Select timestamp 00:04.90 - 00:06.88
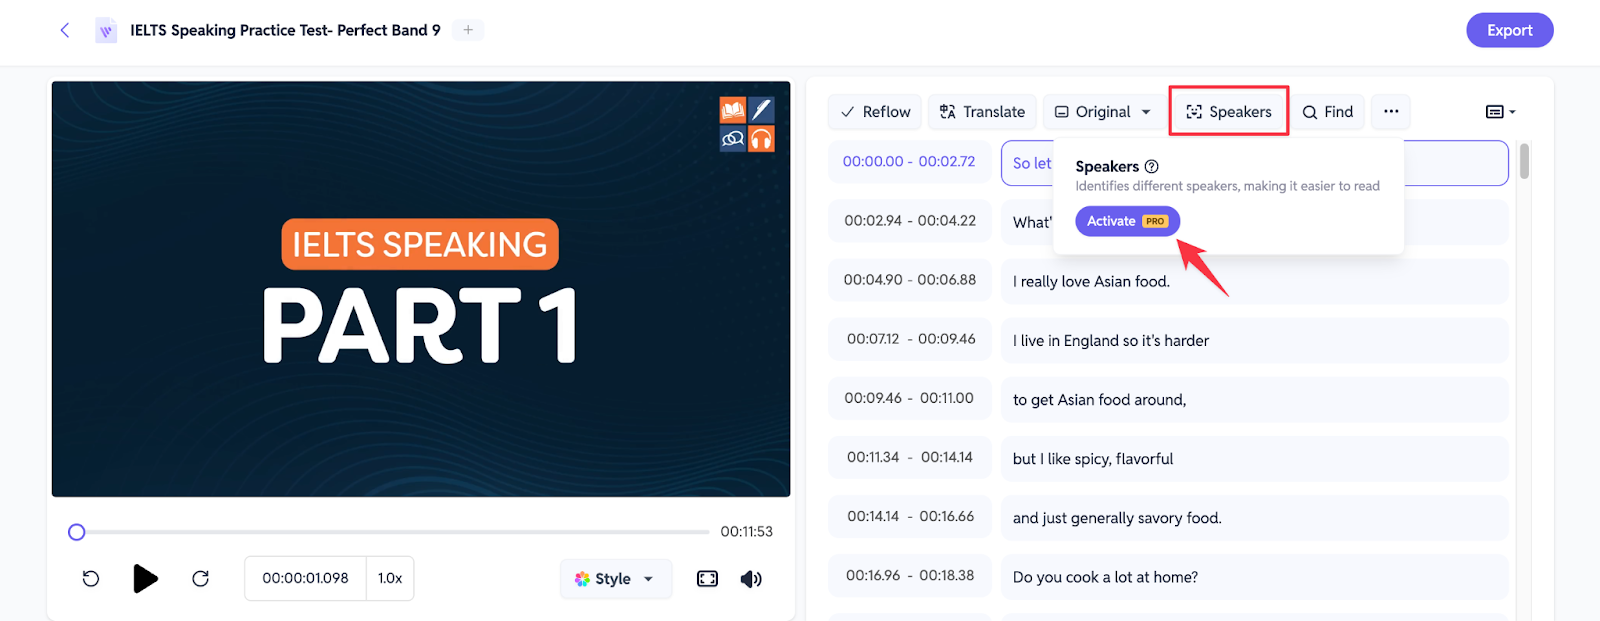The height and width of the screenshot is (621, 1600). 909,280
